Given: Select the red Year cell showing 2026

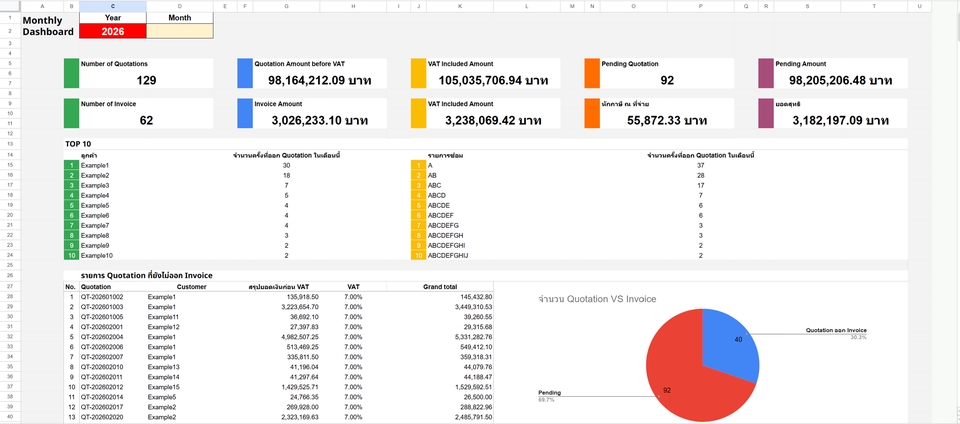Looking at the screenshot, I should [113, 31].
